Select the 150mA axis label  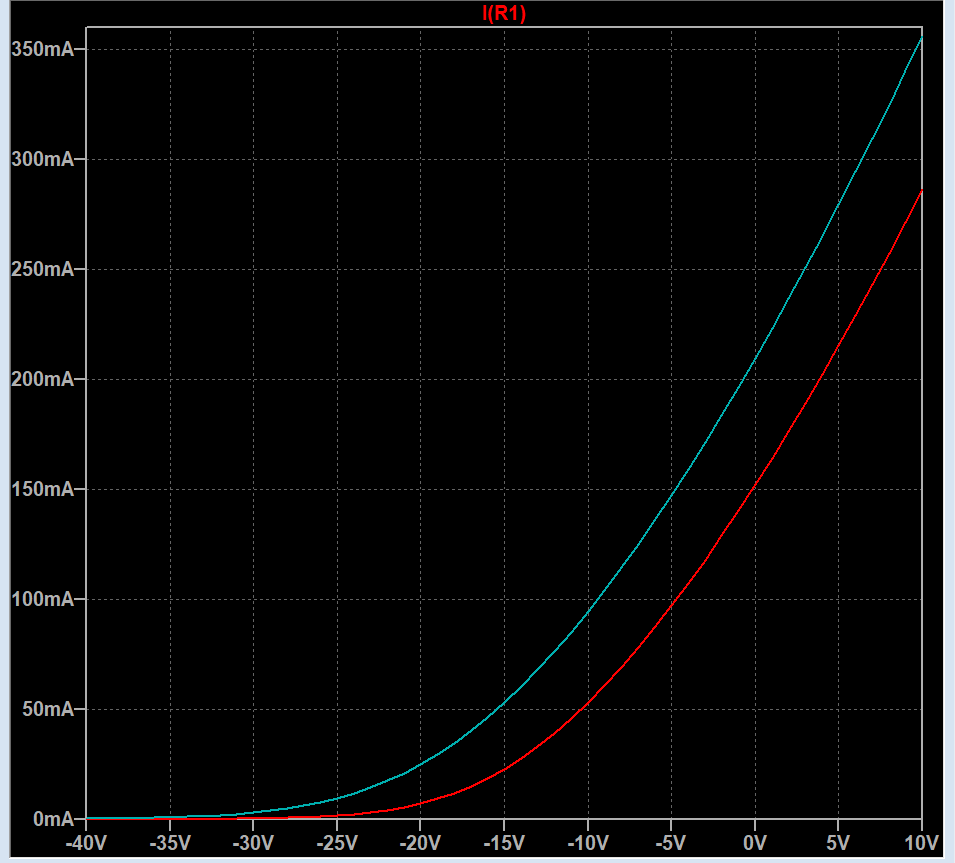click(43, 490)
